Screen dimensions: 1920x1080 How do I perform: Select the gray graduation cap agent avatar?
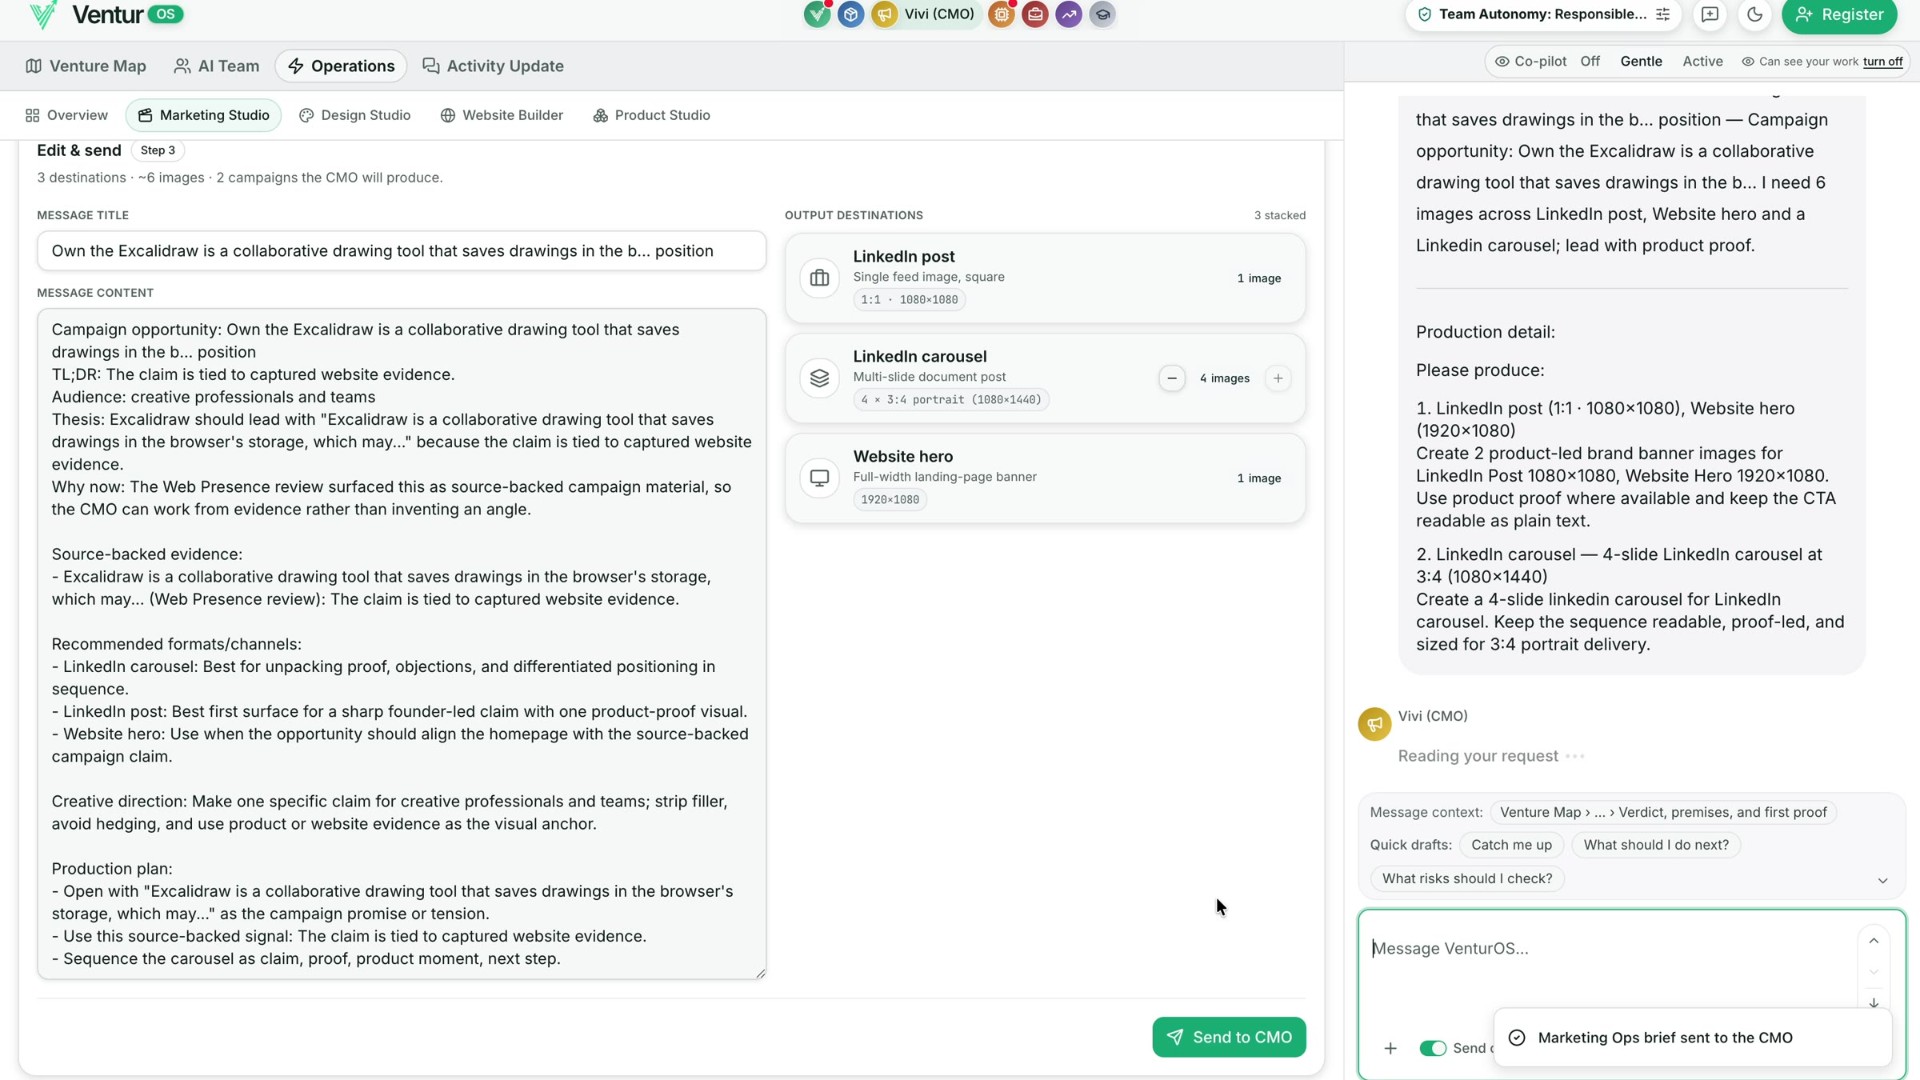pyautogui.click(x=1102, y=14)
